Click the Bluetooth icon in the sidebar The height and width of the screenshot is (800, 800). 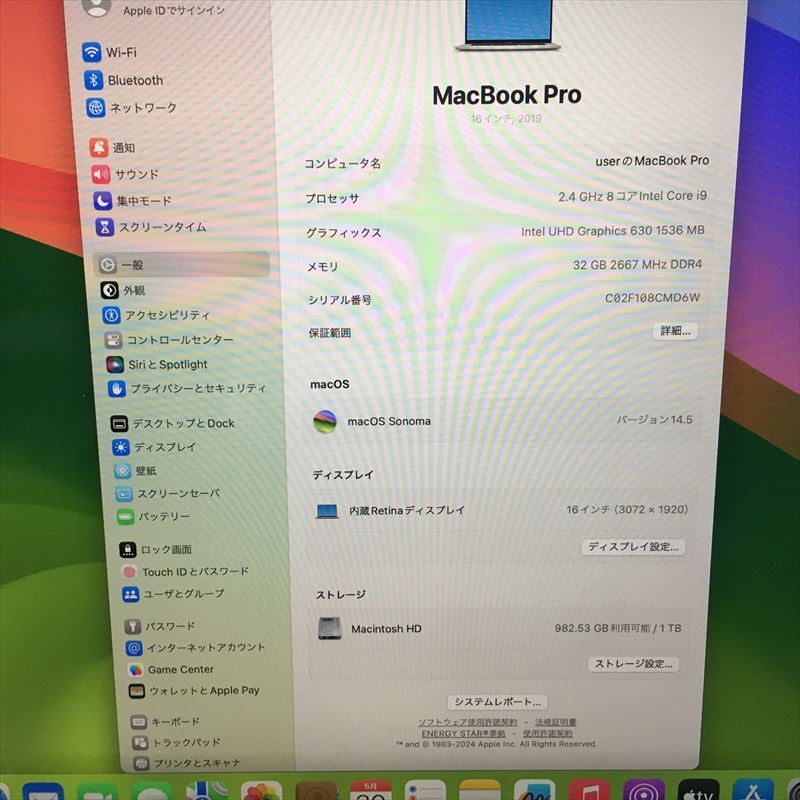point(93,80)
